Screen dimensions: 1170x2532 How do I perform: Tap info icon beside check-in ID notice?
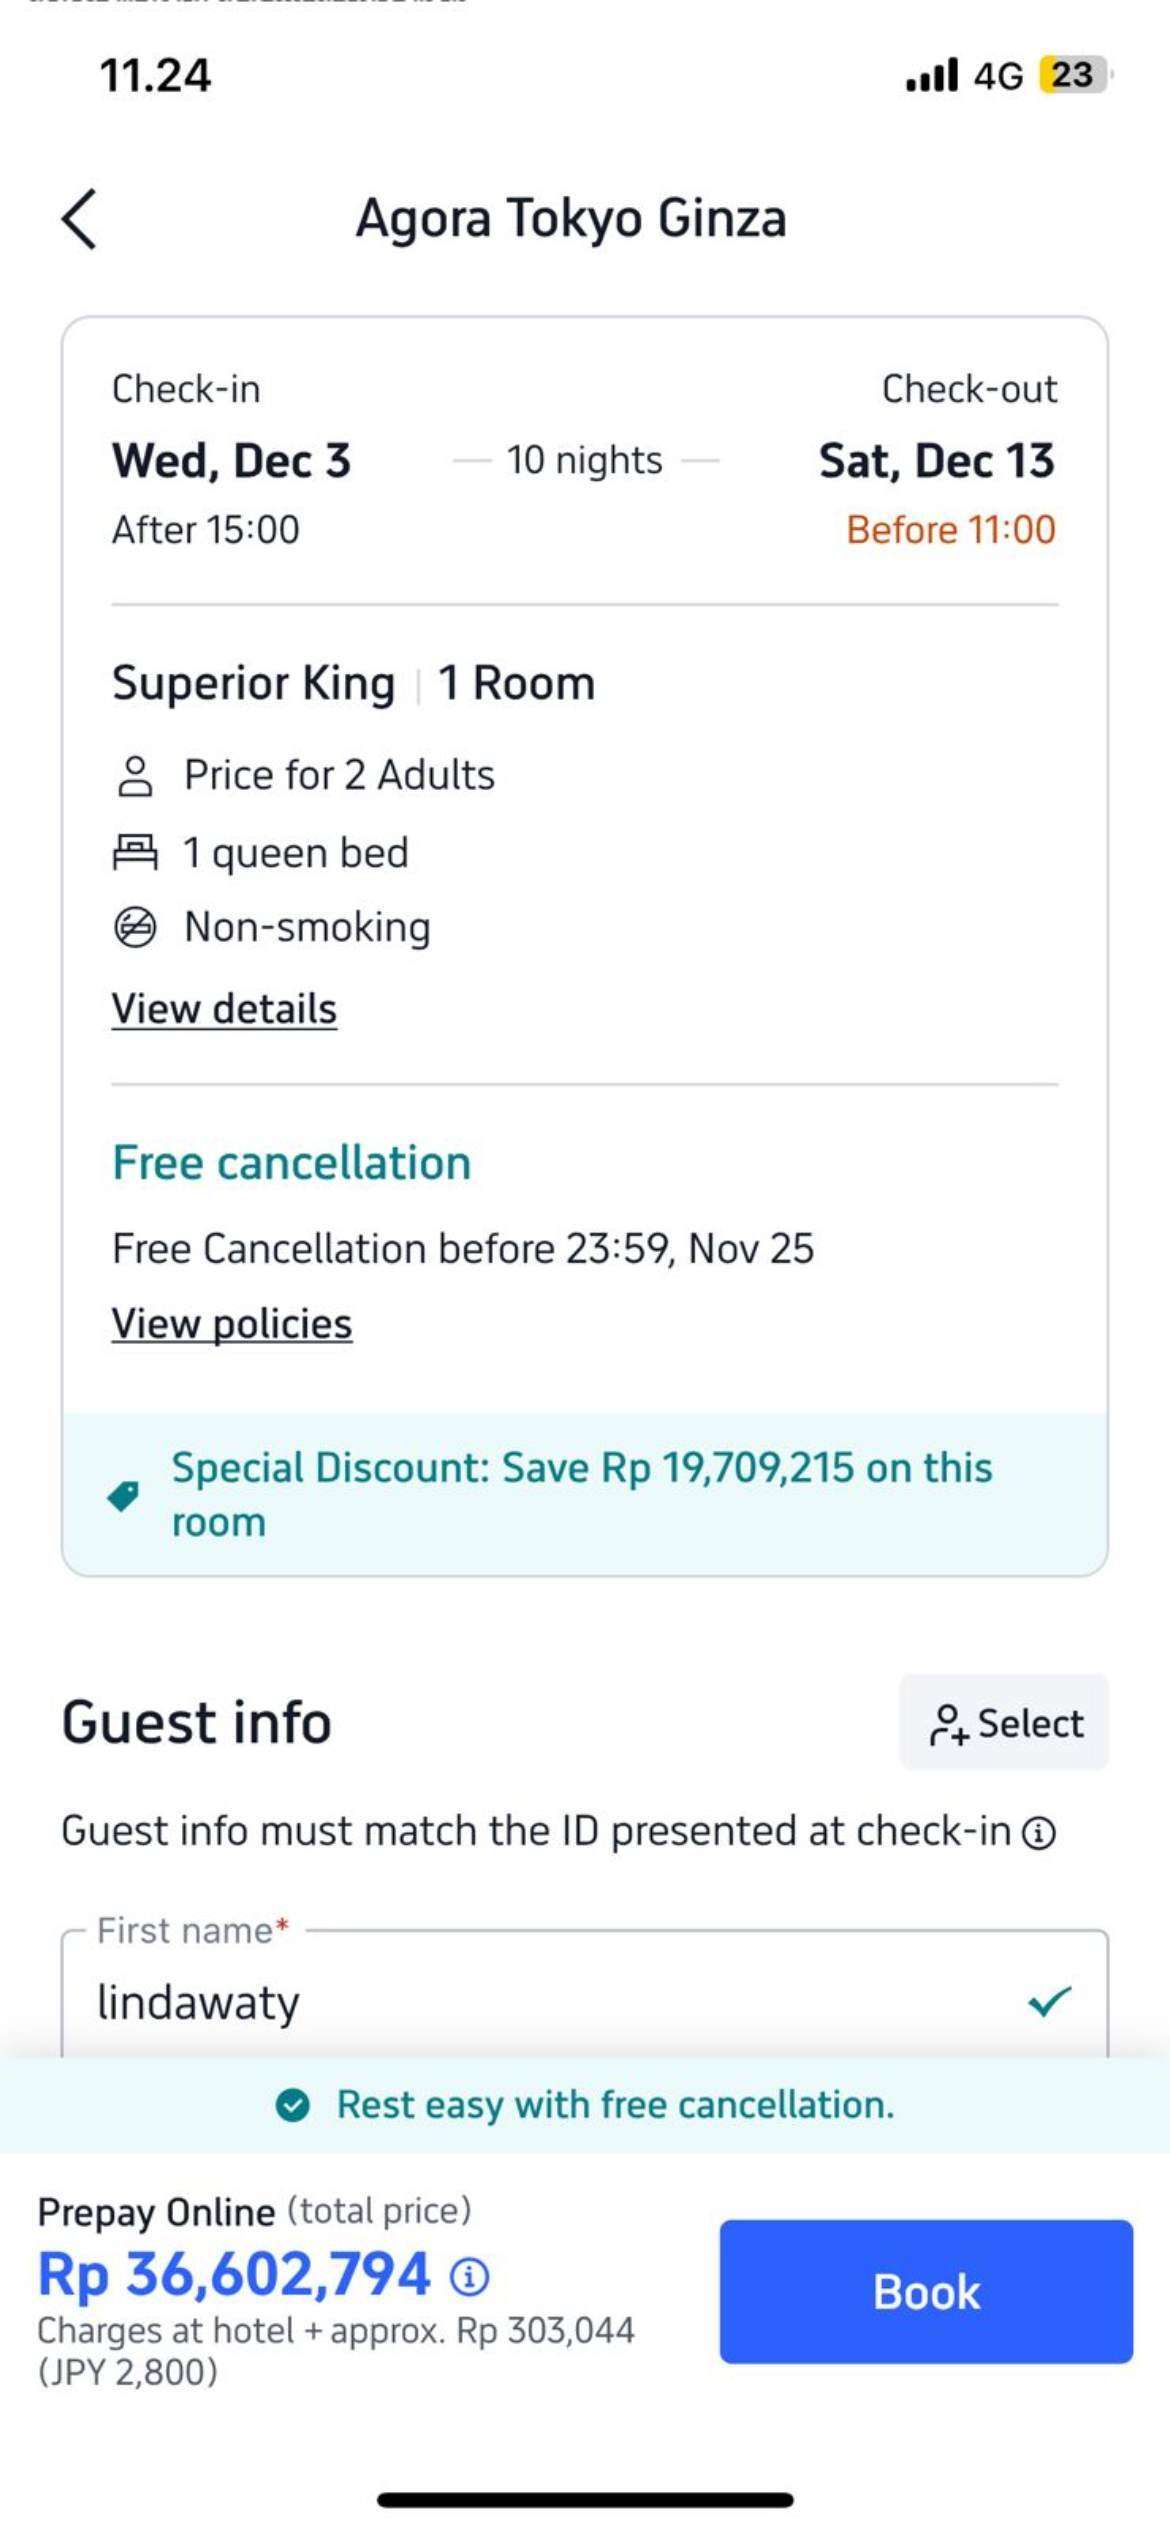coord(1040,1833)
